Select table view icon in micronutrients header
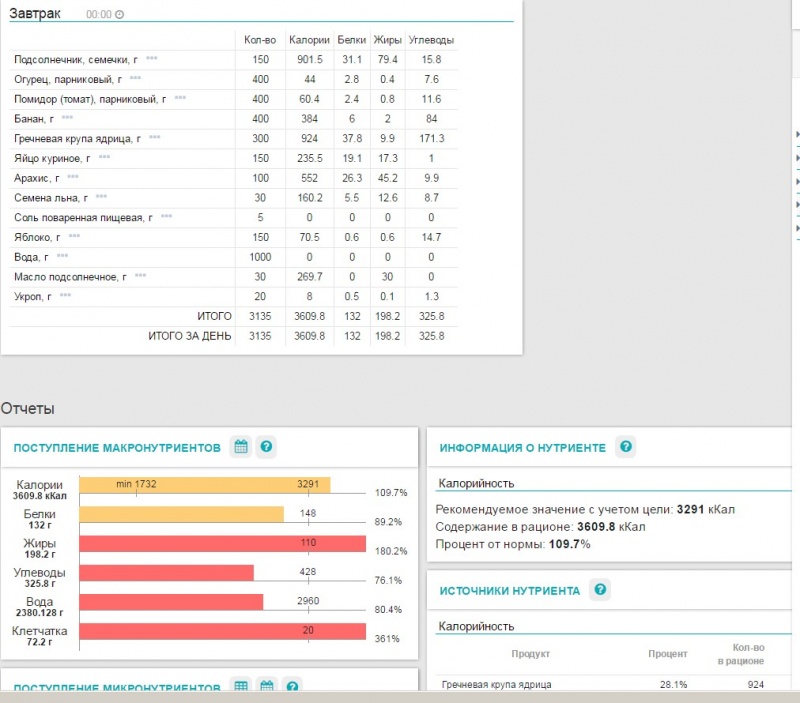The width and height of the screenshot is (800, 703). pyautogui.click(x=240, y=687)
